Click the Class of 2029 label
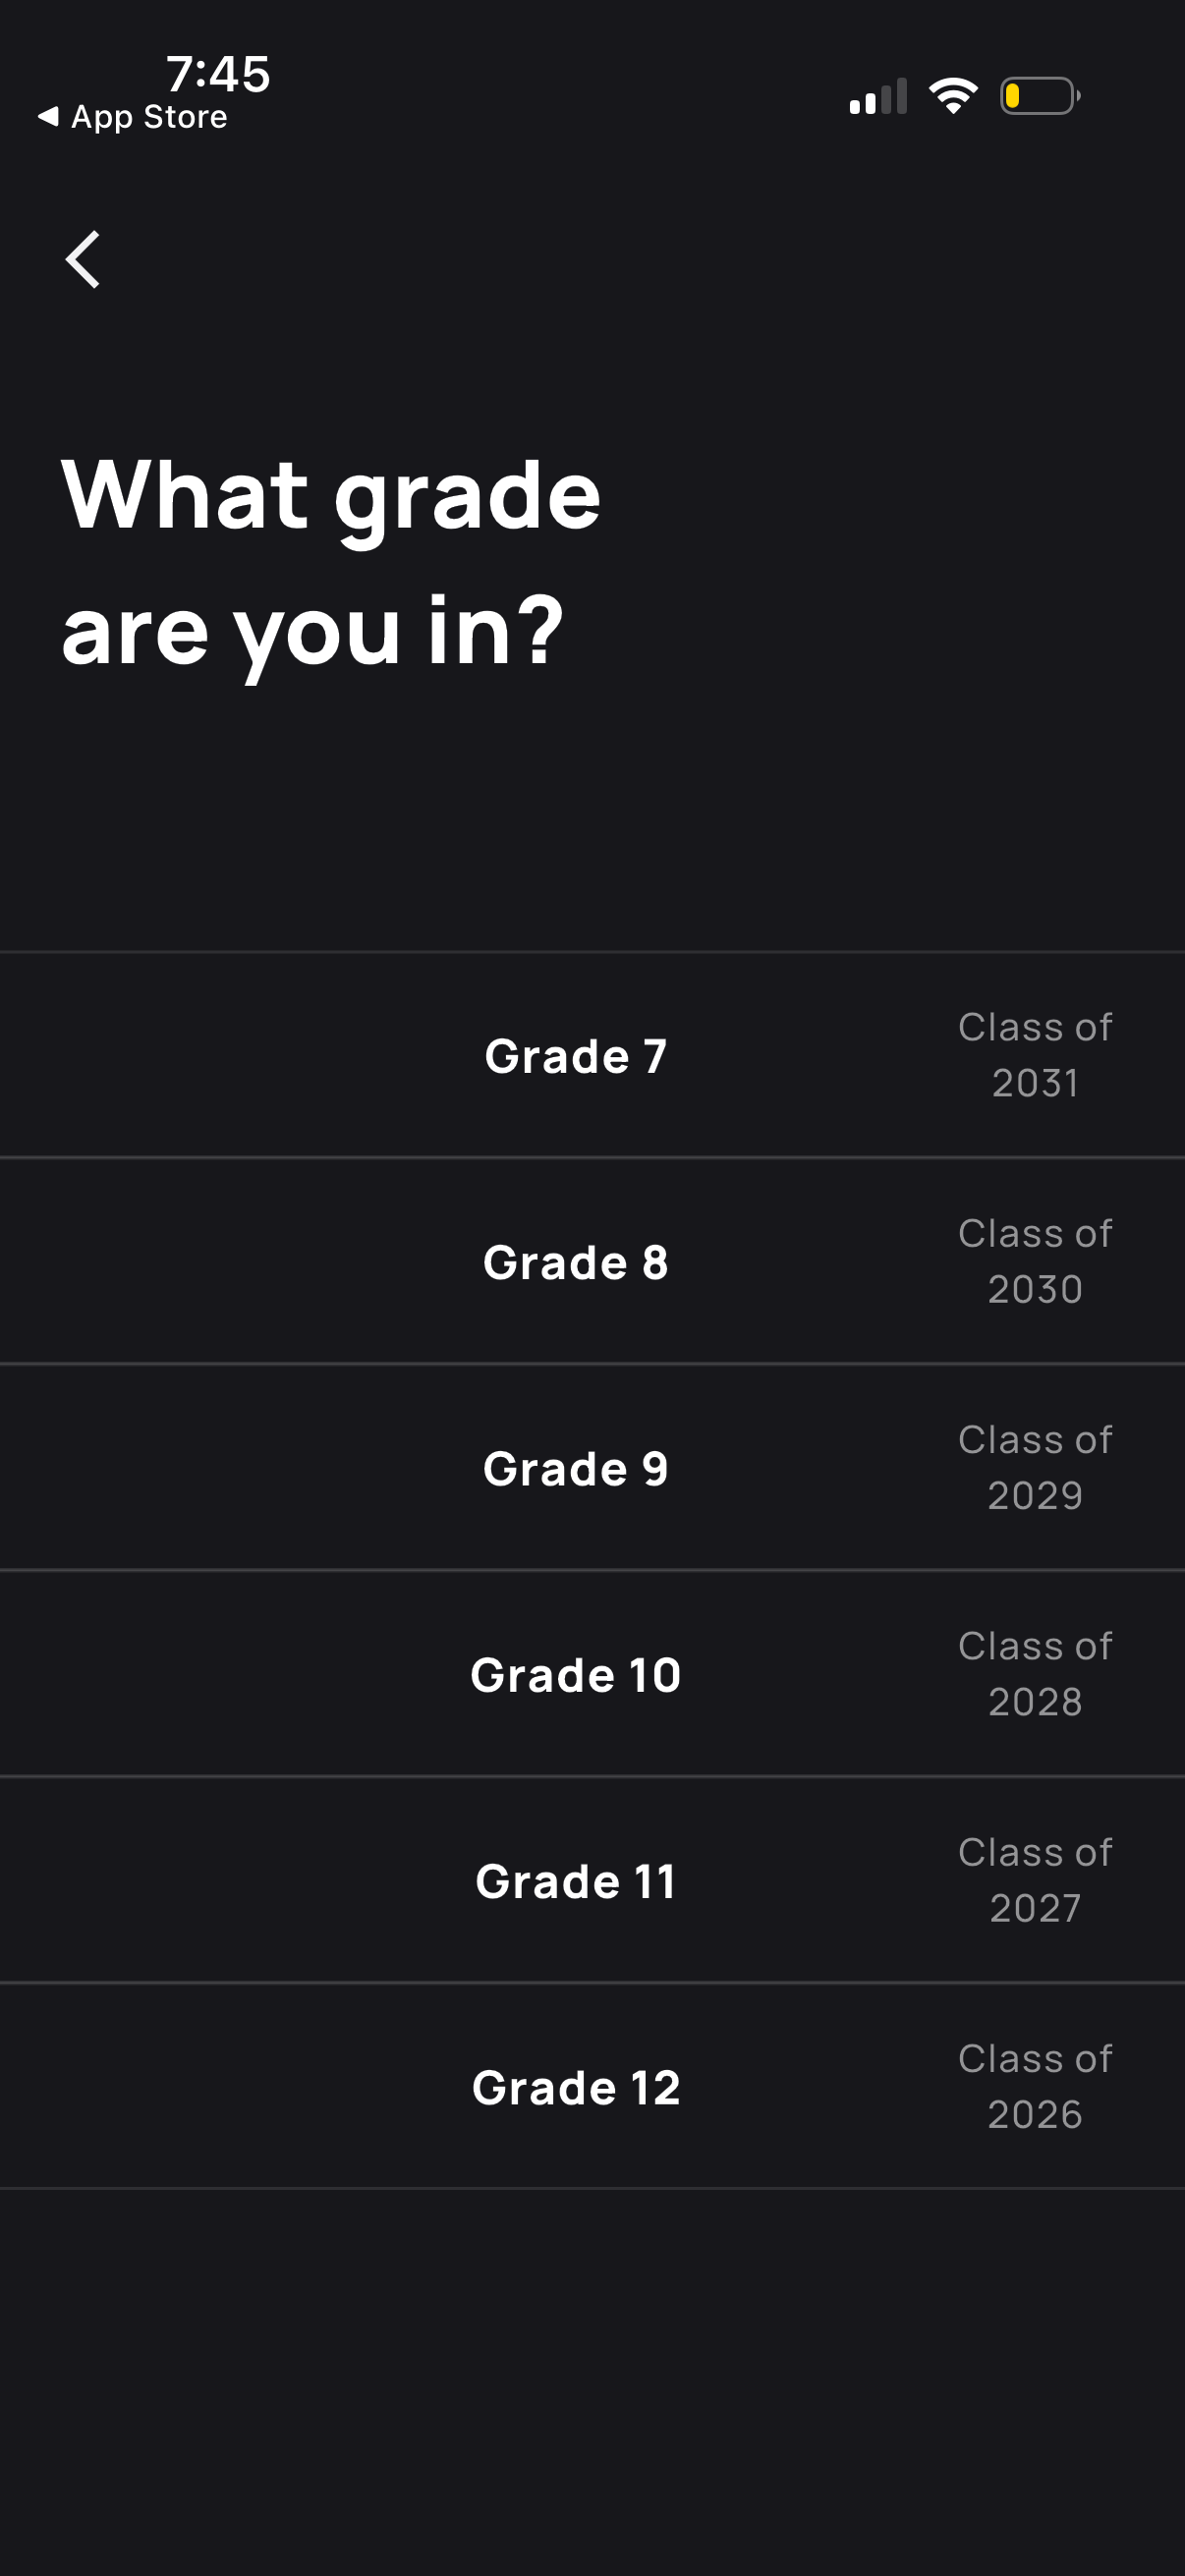Screen dimensions: 1185x2576 click(x=1035, y=1467)
